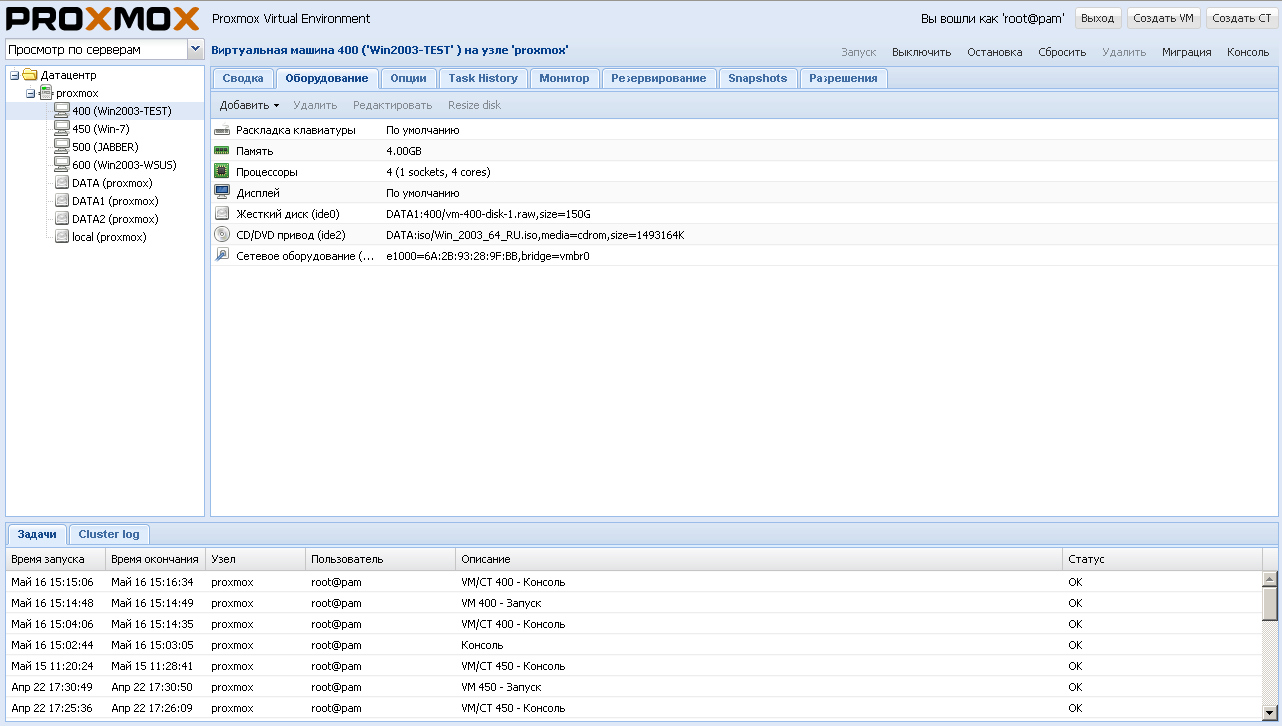Click the Resize disk toolbar button
Screen dimensions: 1282x726
click(x=475, y=105)
